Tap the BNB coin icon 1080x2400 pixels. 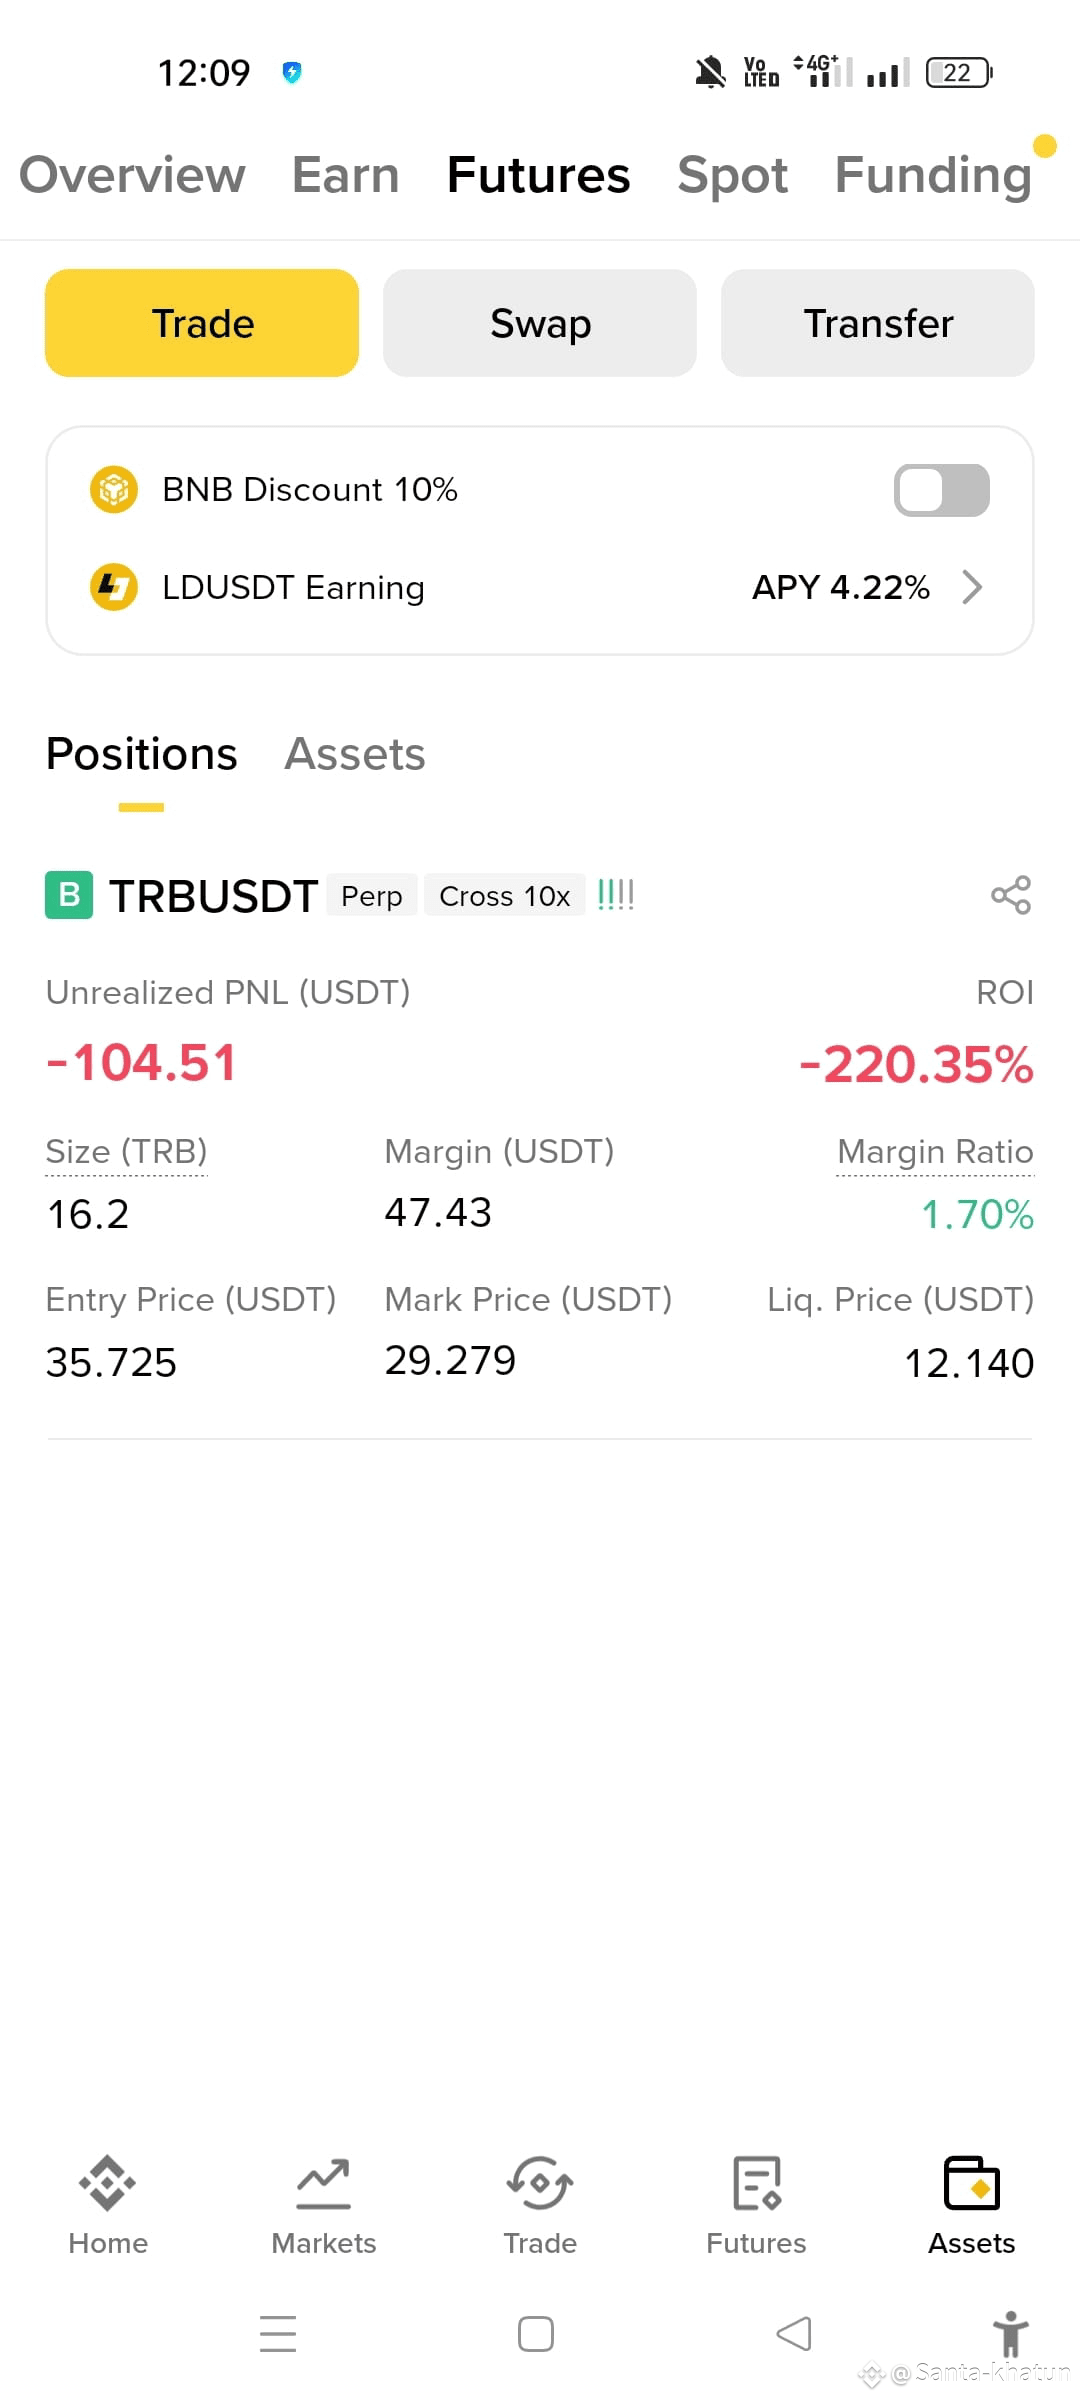(114, 490)
